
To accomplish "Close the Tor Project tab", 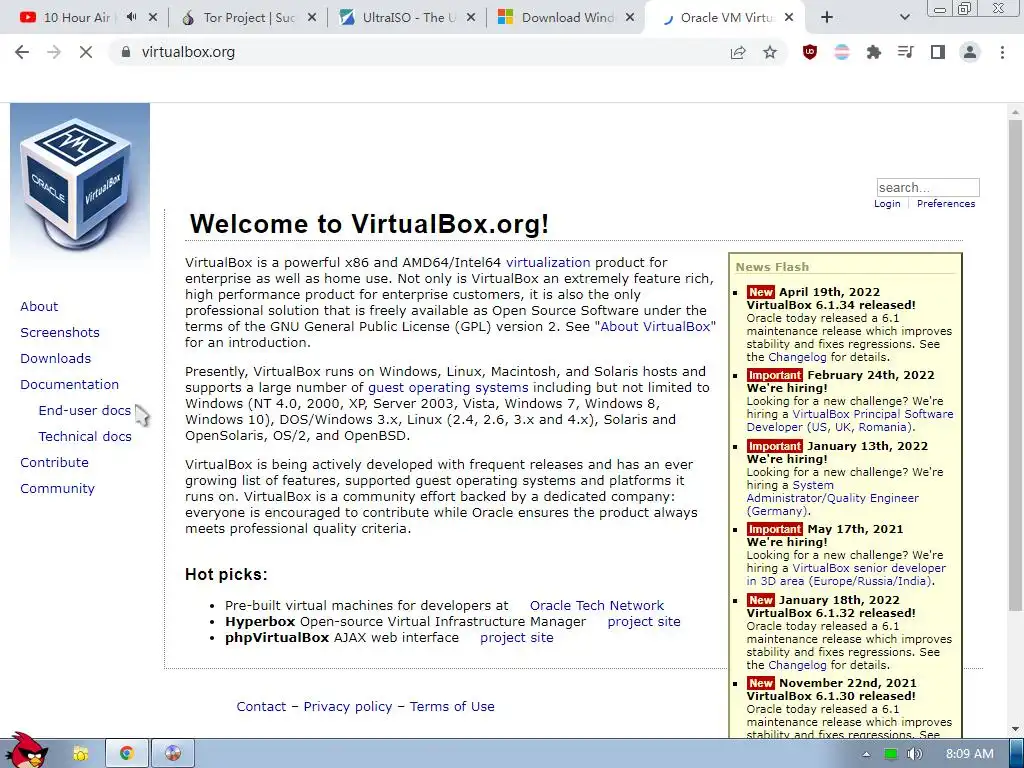I will tap(312, 18).
